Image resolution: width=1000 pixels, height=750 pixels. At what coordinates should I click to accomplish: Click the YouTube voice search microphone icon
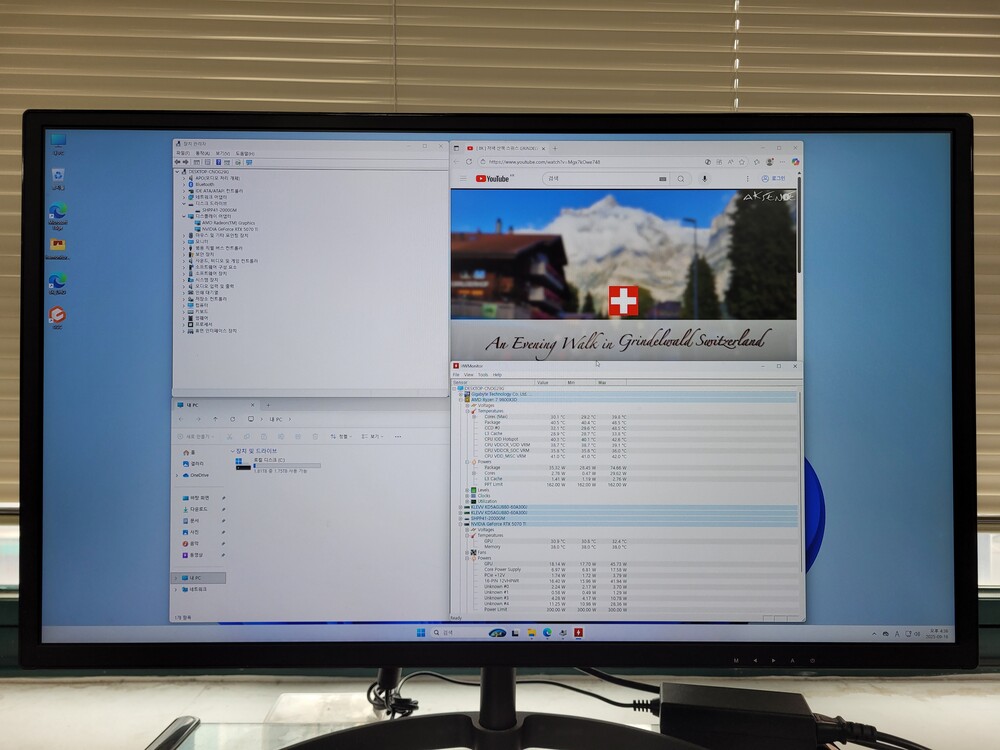click(704, 179)
